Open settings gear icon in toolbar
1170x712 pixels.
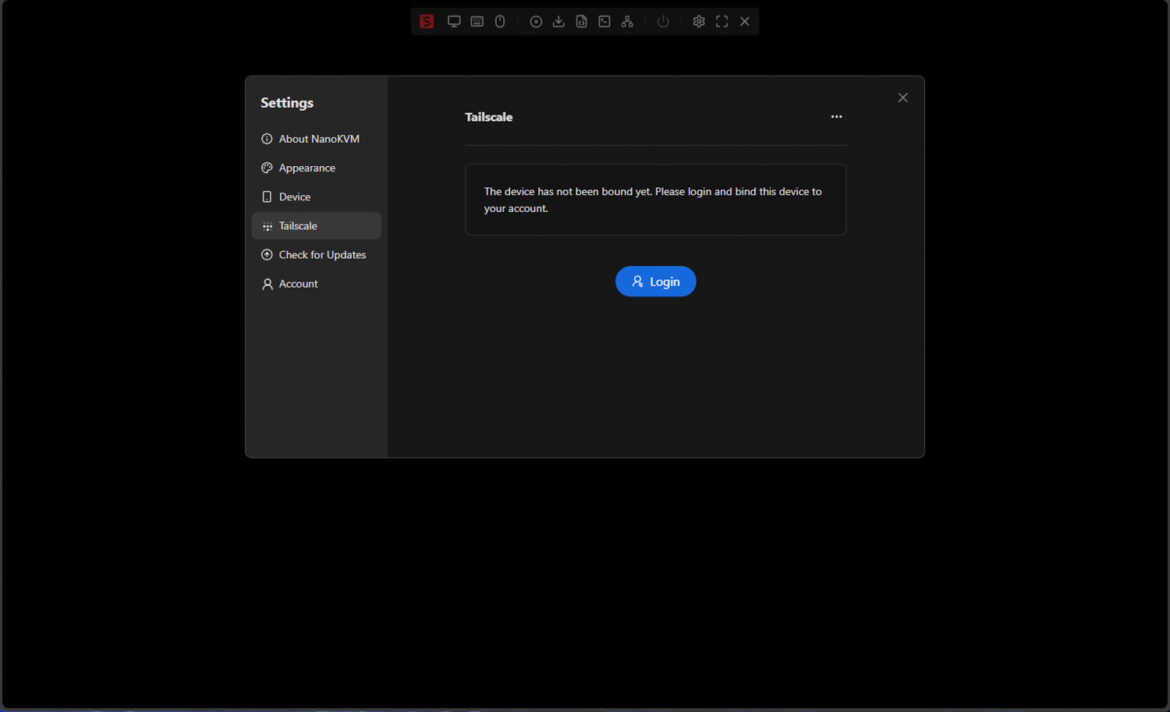[698, 22]
